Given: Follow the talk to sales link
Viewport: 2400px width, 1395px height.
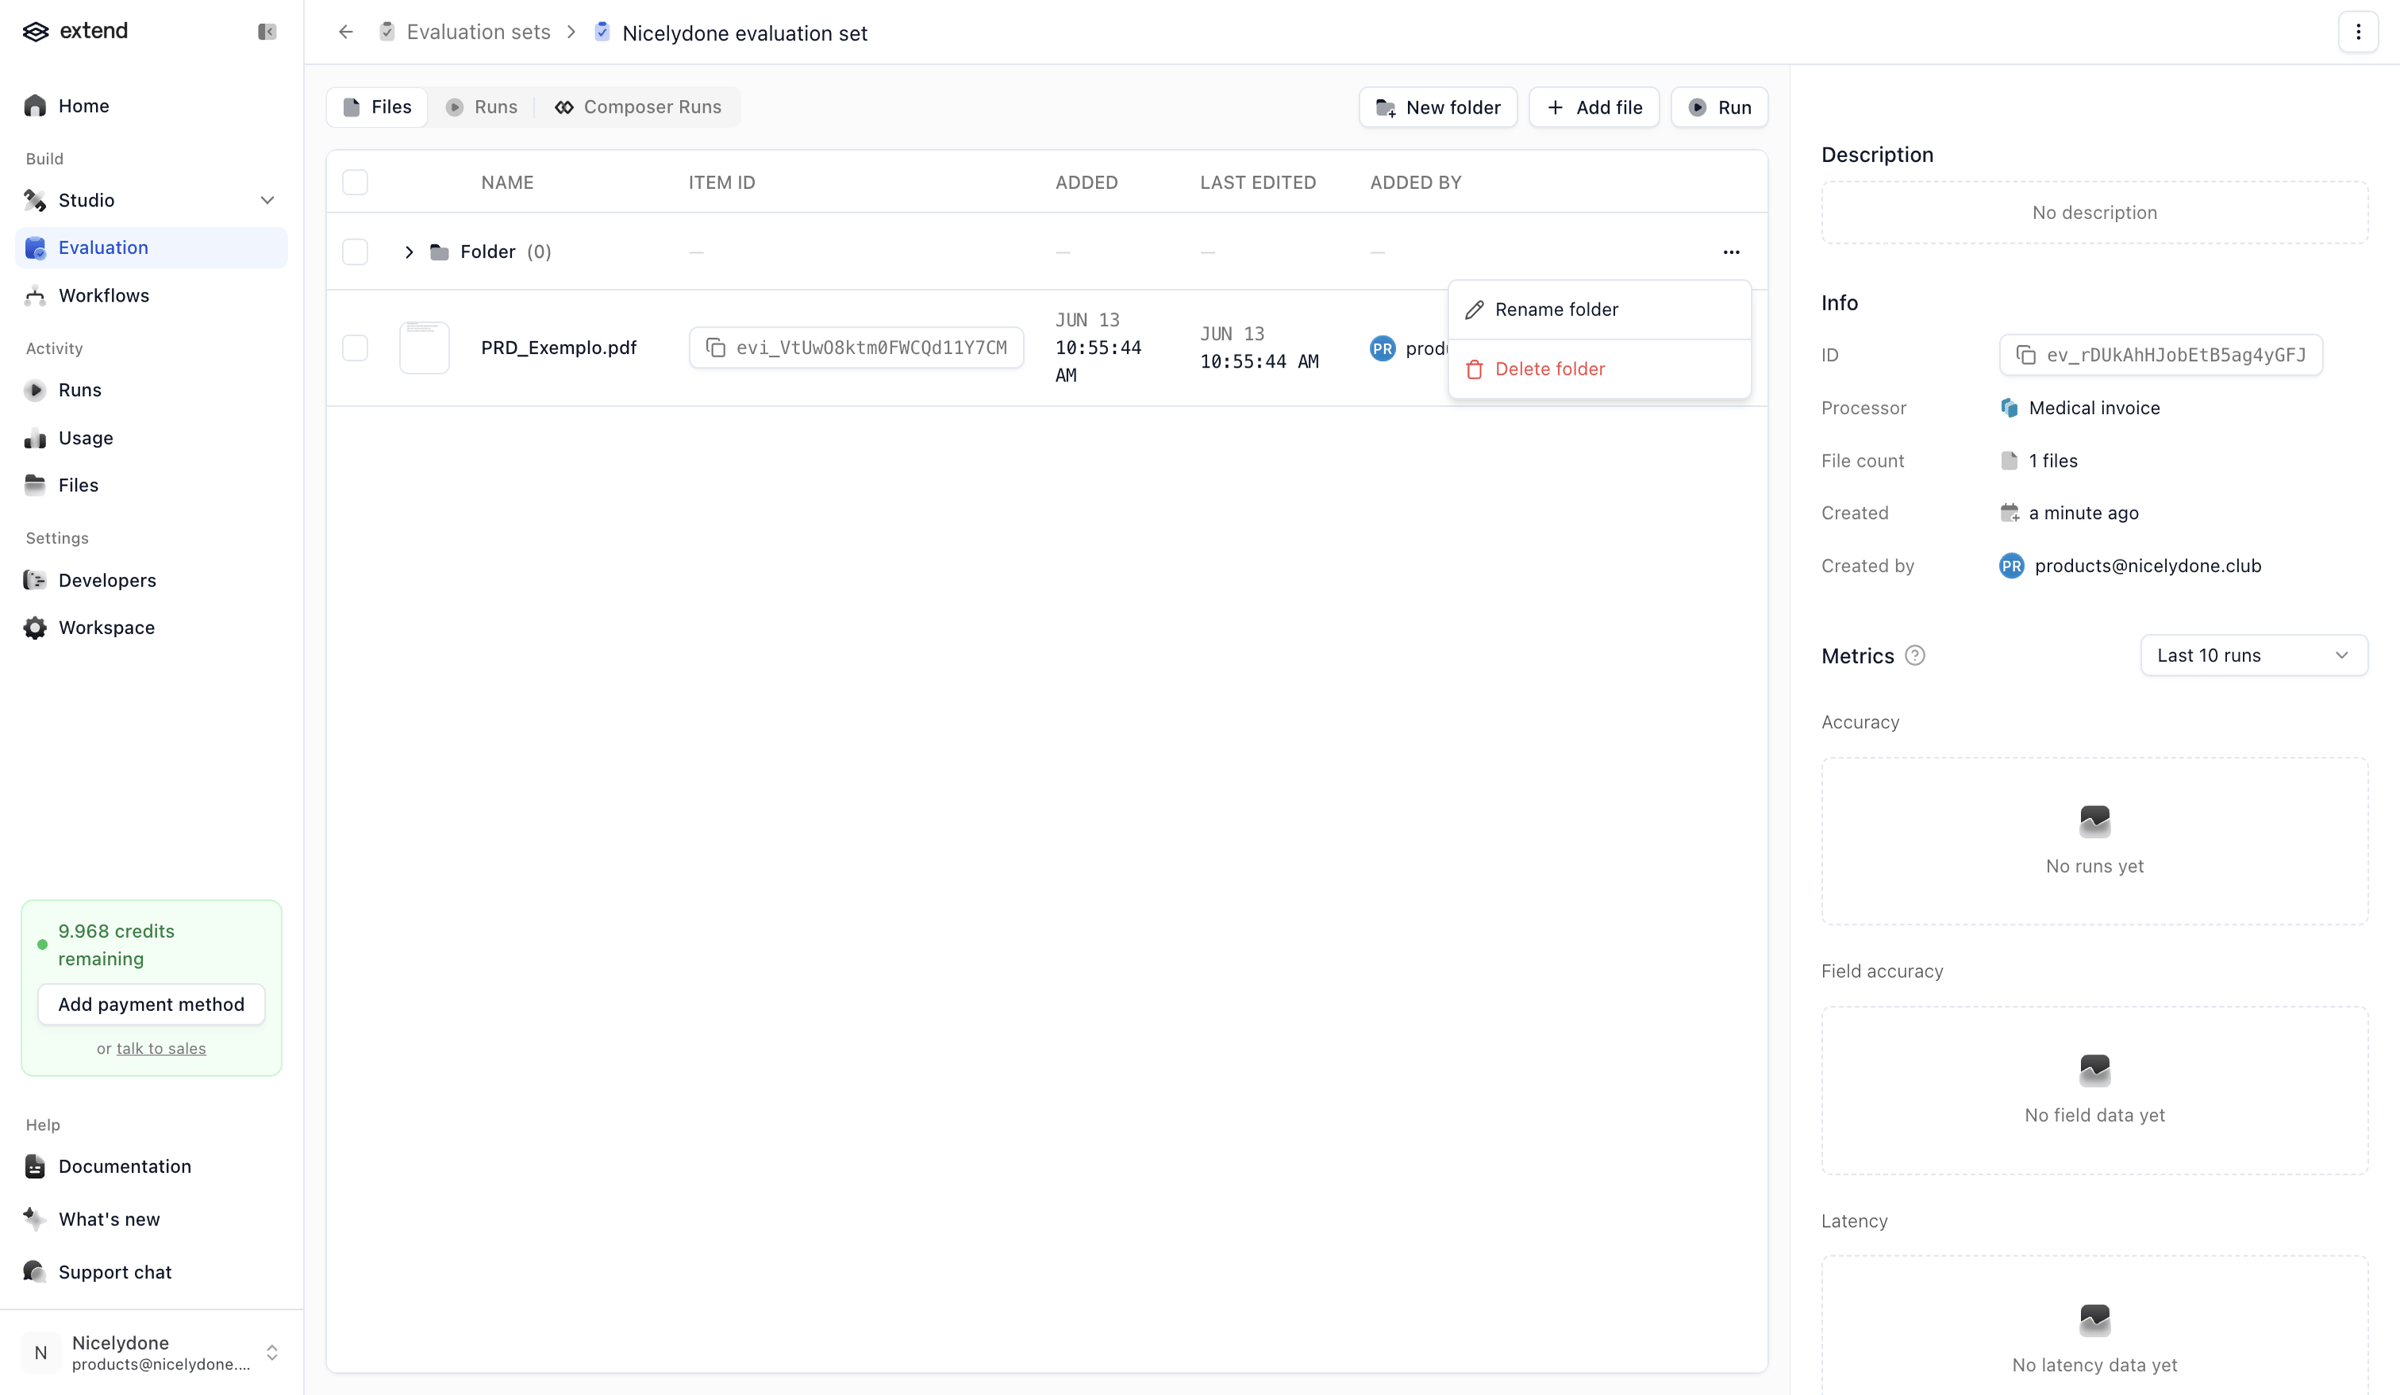Looking at the screenshot, I should pos(161,1048).
